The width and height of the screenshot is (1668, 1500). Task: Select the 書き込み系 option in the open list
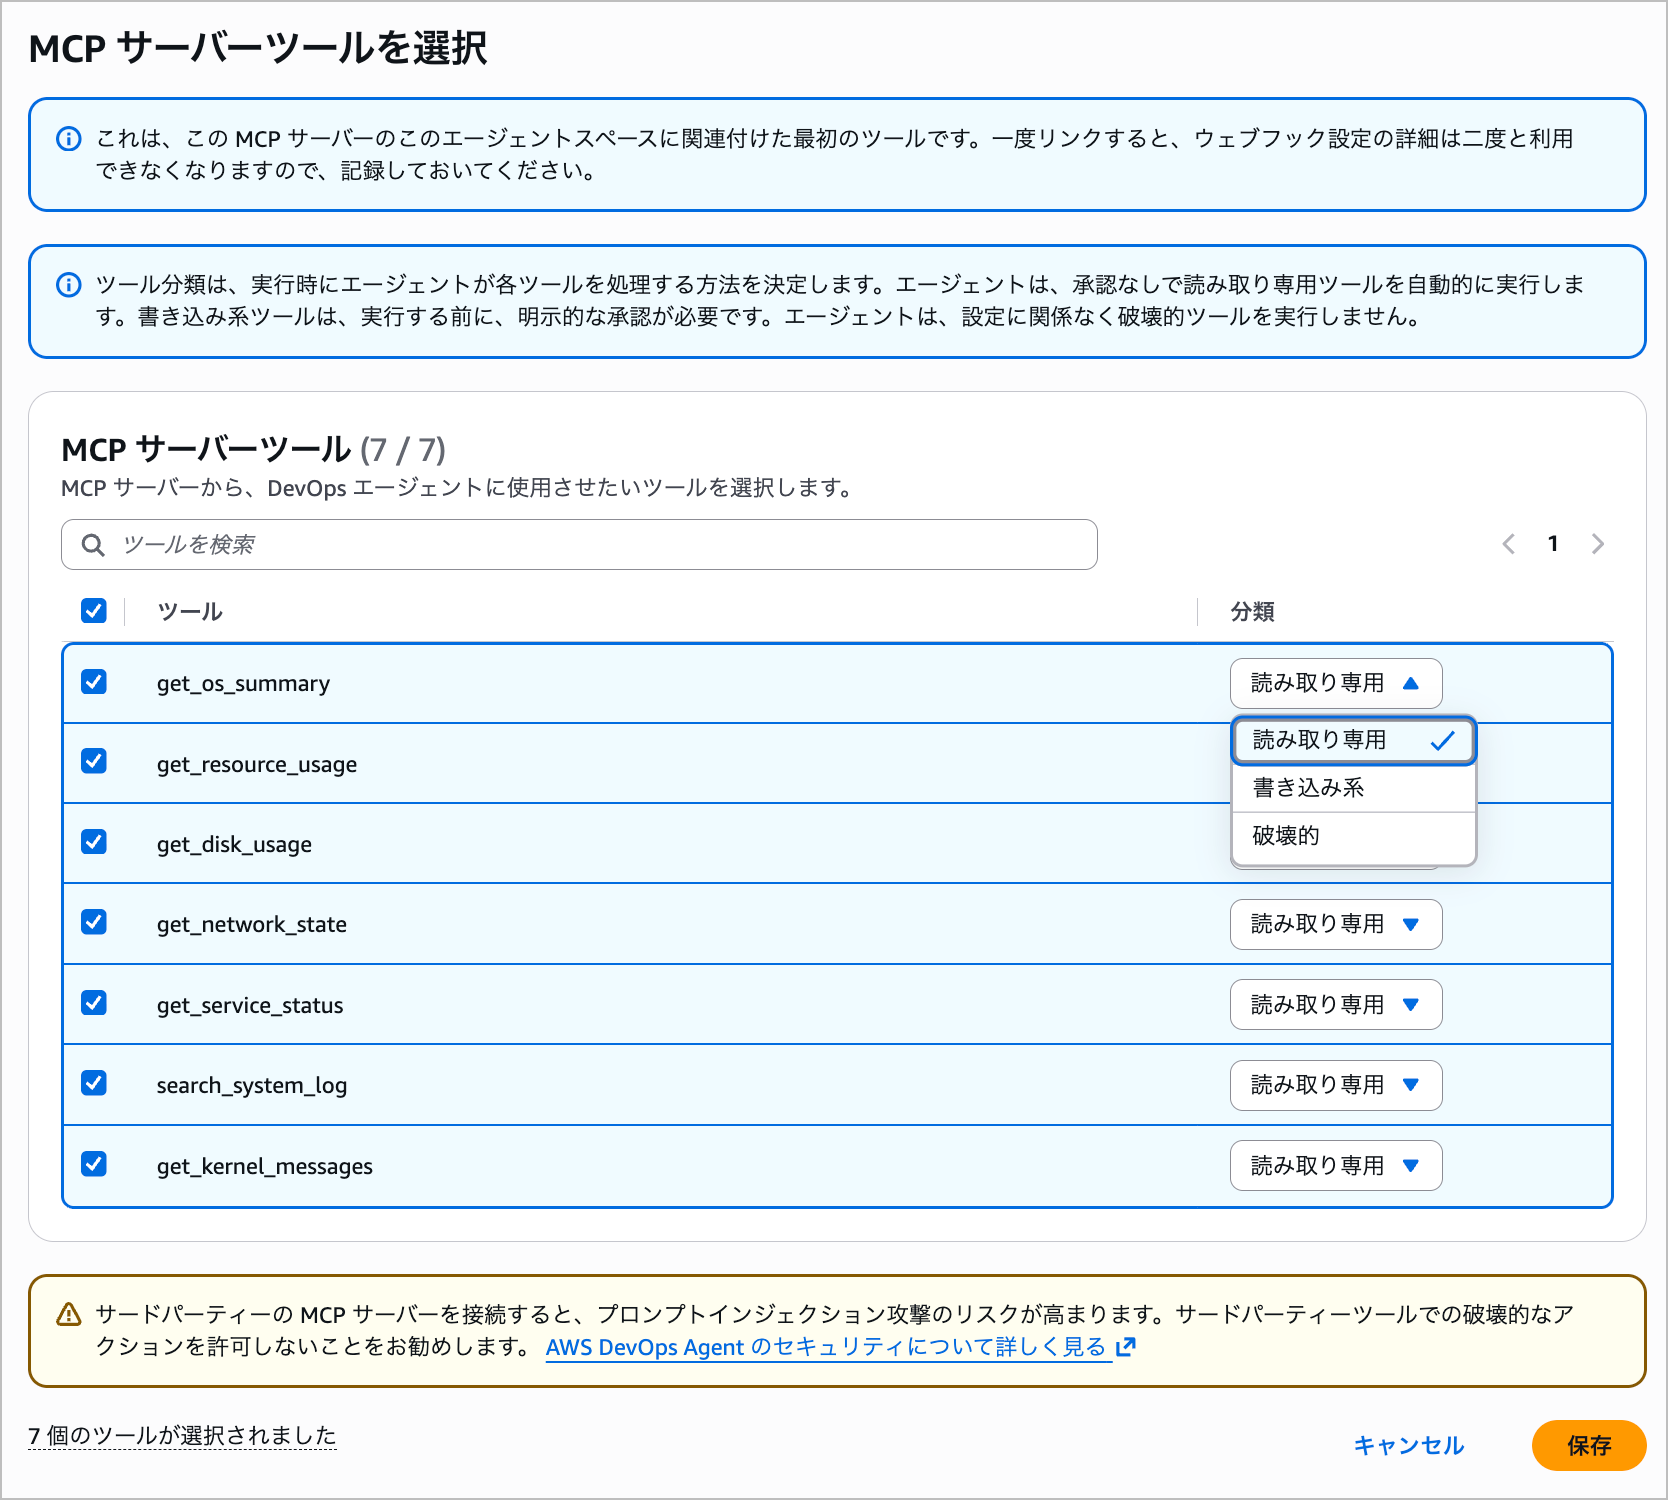click(1354, 788)
